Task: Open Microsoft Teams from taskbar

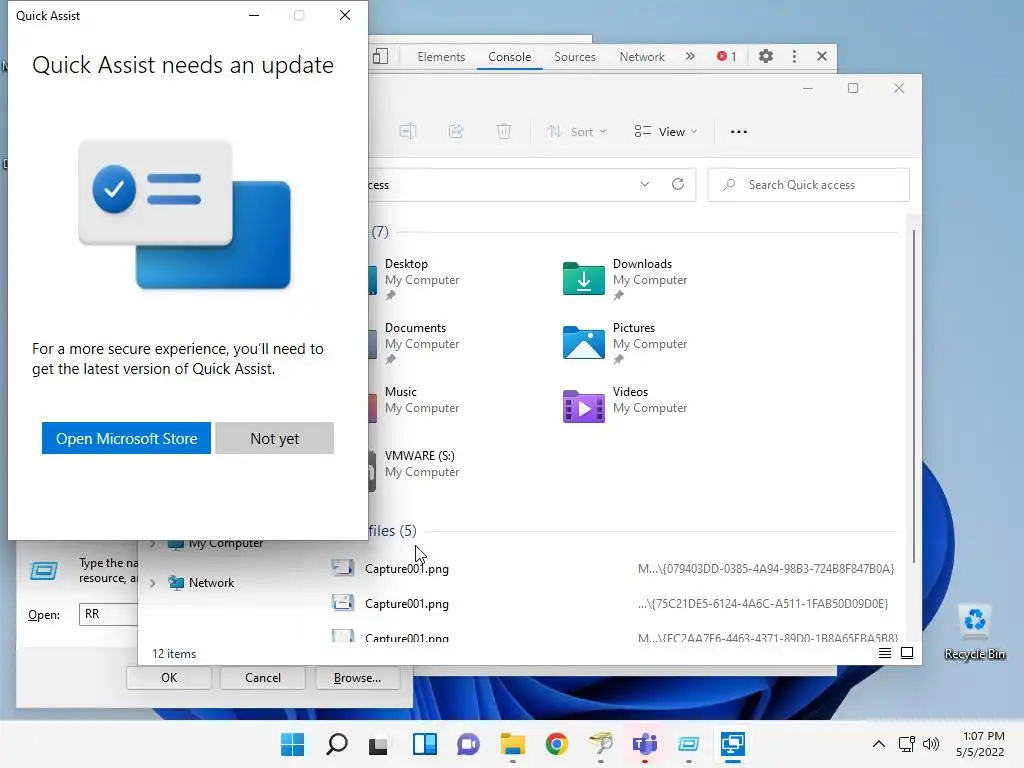Action: coord(645,744)
